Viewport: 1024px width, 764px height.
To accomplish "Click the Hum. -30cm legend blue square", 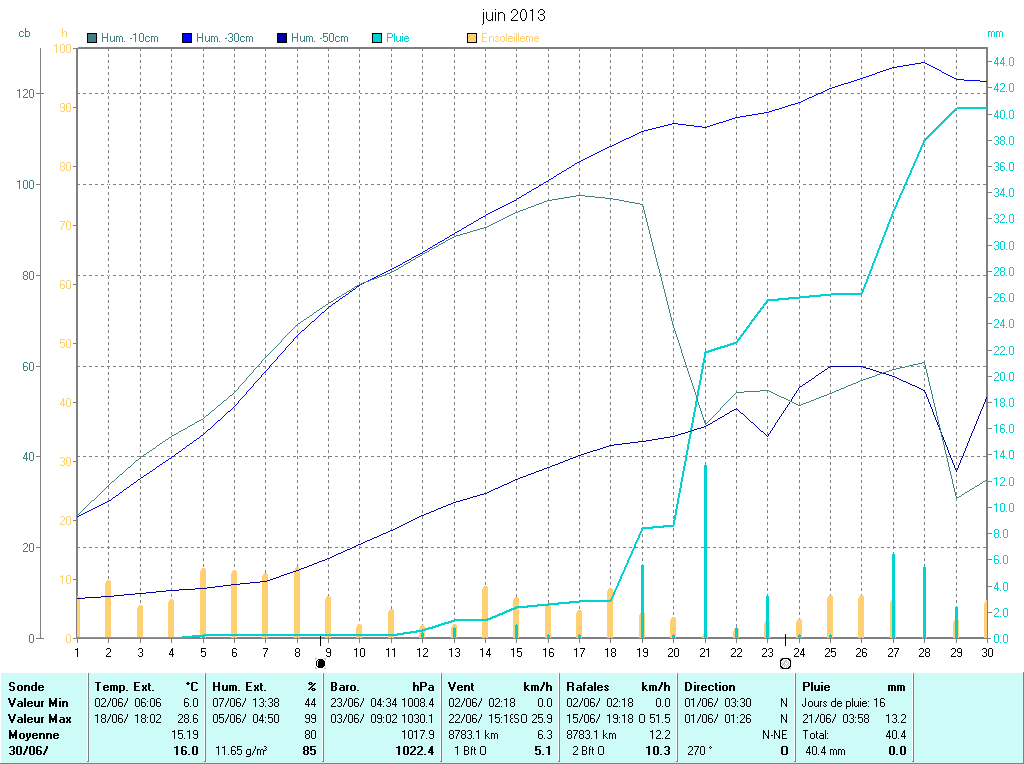I will (187, 38).
